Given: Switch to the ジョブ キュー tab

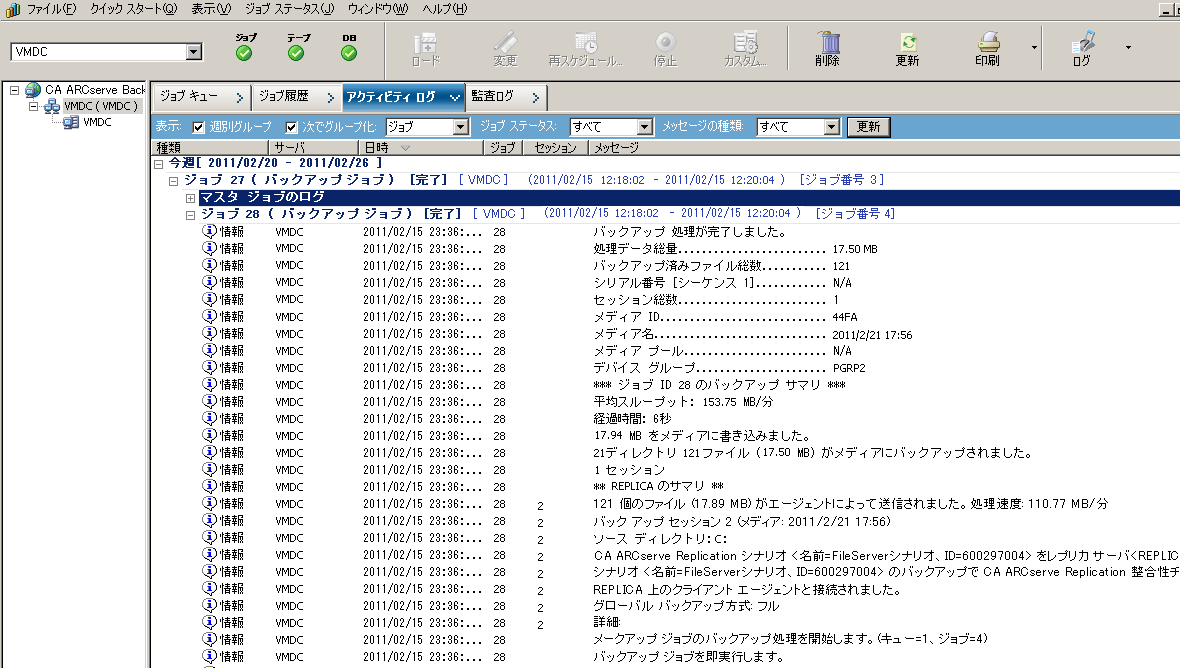Looking at the screenshot, I should pyautogui.click(x=201, y=96).
